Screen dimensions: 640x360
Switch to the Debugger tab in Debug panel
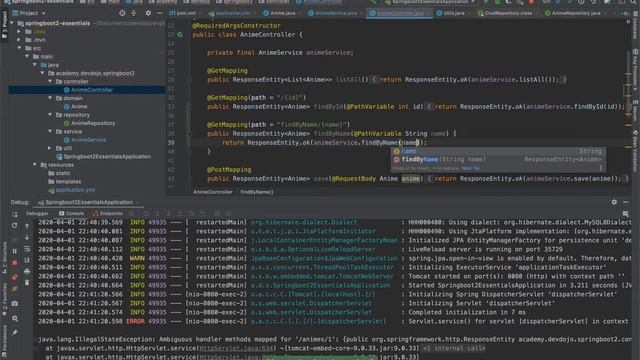pos(37,213)
